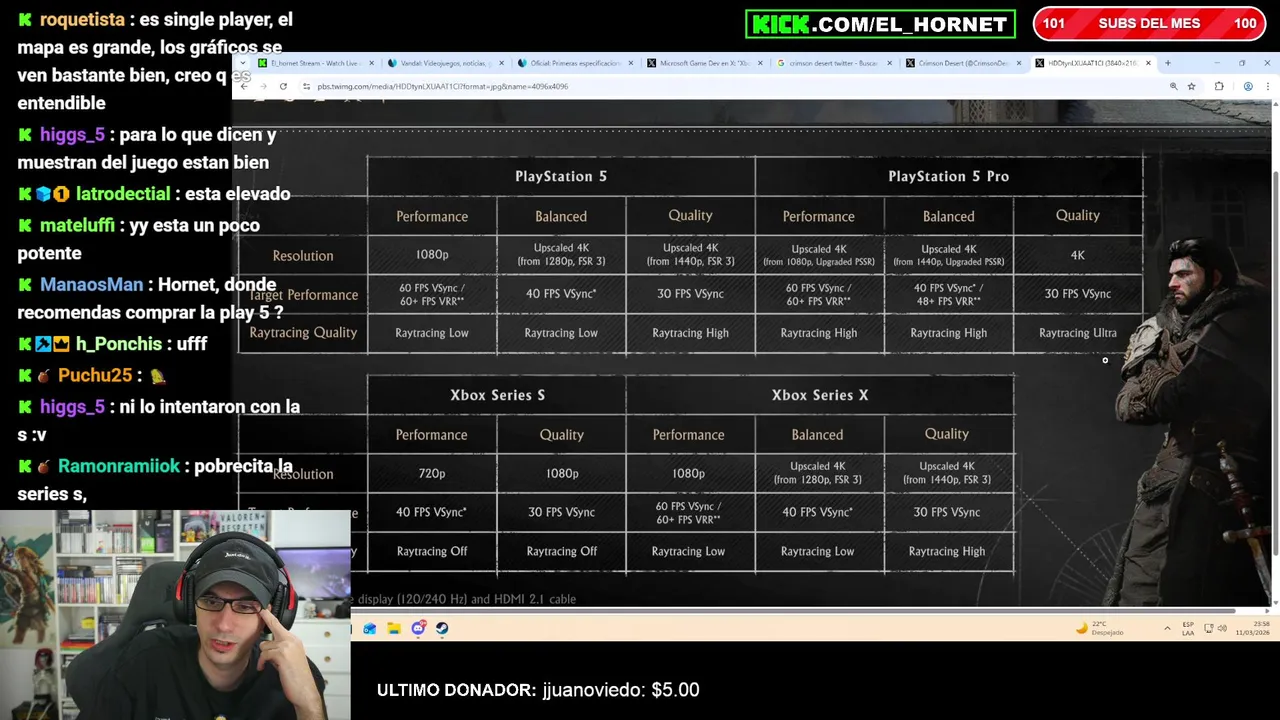Click the Series S Performance Raytracing Off cell
1280x720 pixels.
(432, 551)
